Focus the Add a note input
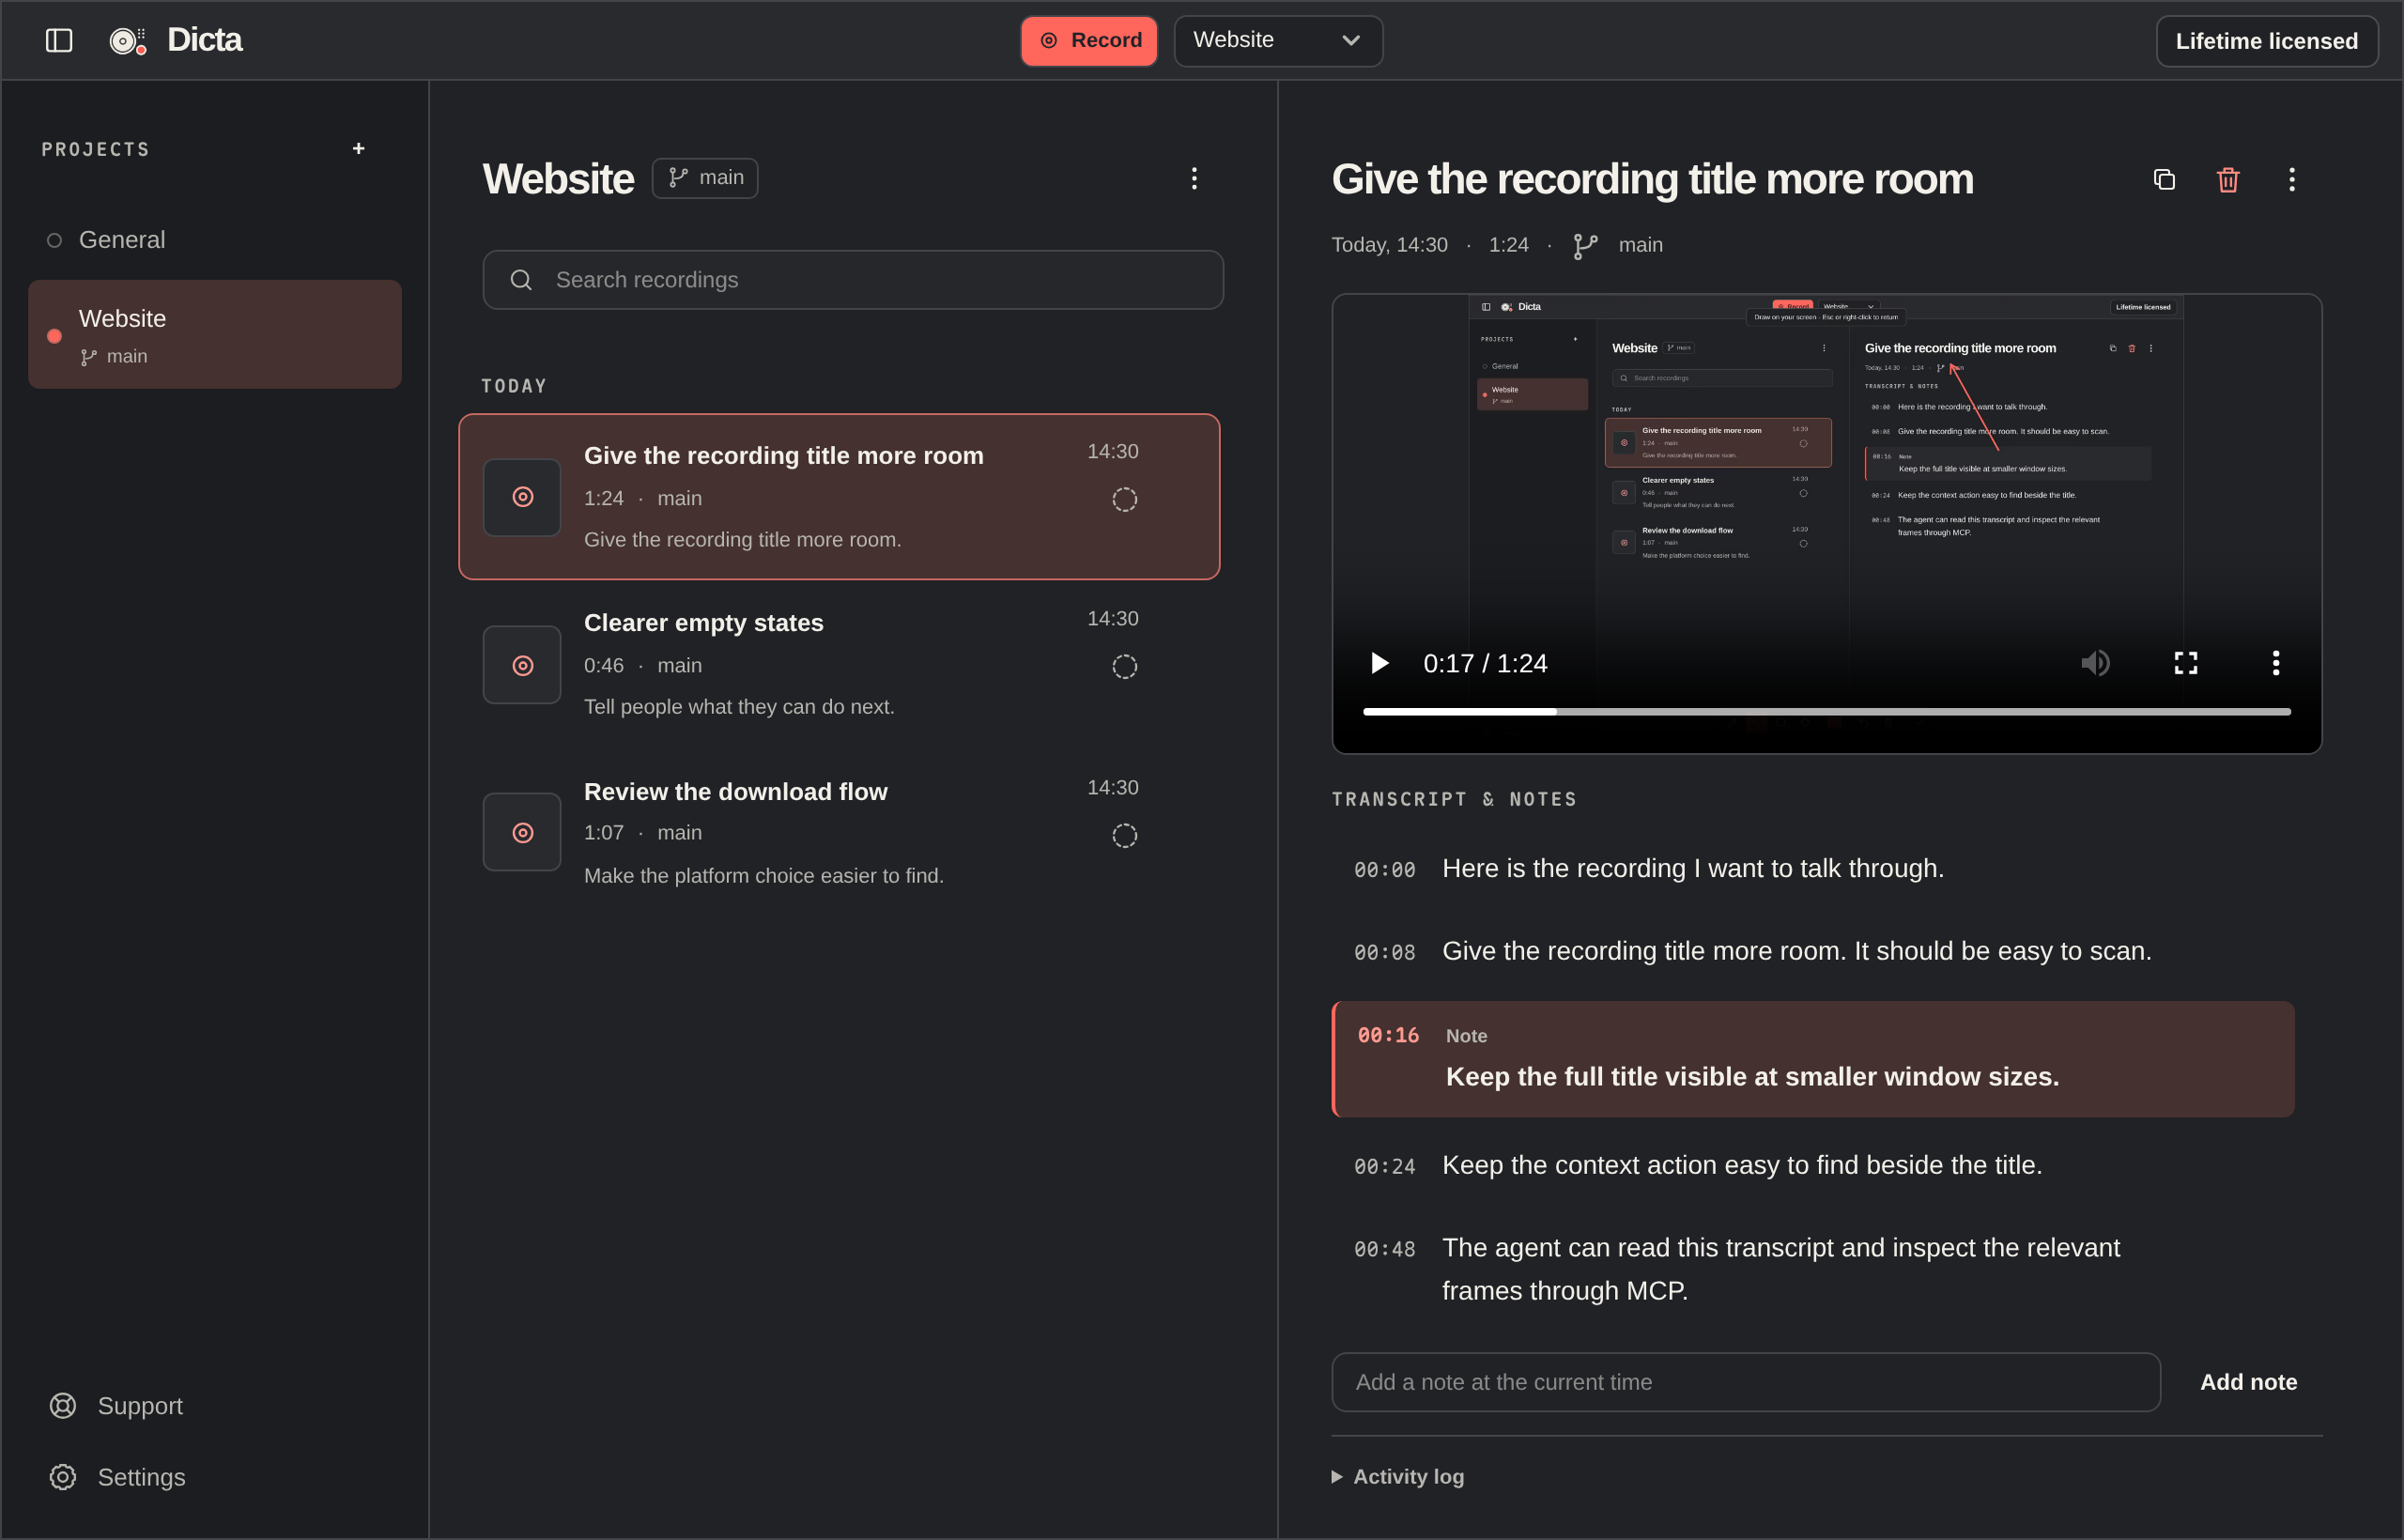 pyautogui.click(x=1746, y=1382)
